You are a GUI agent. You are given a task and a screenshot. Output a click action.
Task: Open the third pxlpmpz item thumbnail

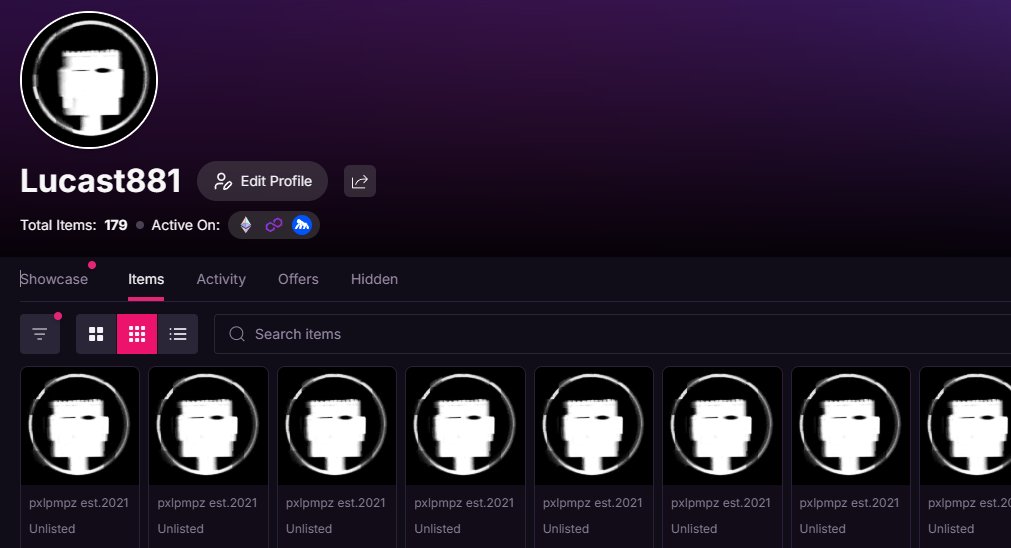tap(337, 426)
